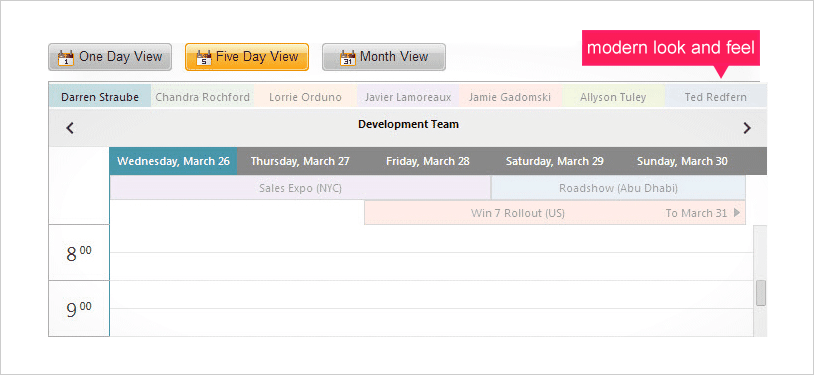The image size is (814, 375).
Task: Click the One Day View calendar icon
Action: pyautogui.click(x=66, y=57)
